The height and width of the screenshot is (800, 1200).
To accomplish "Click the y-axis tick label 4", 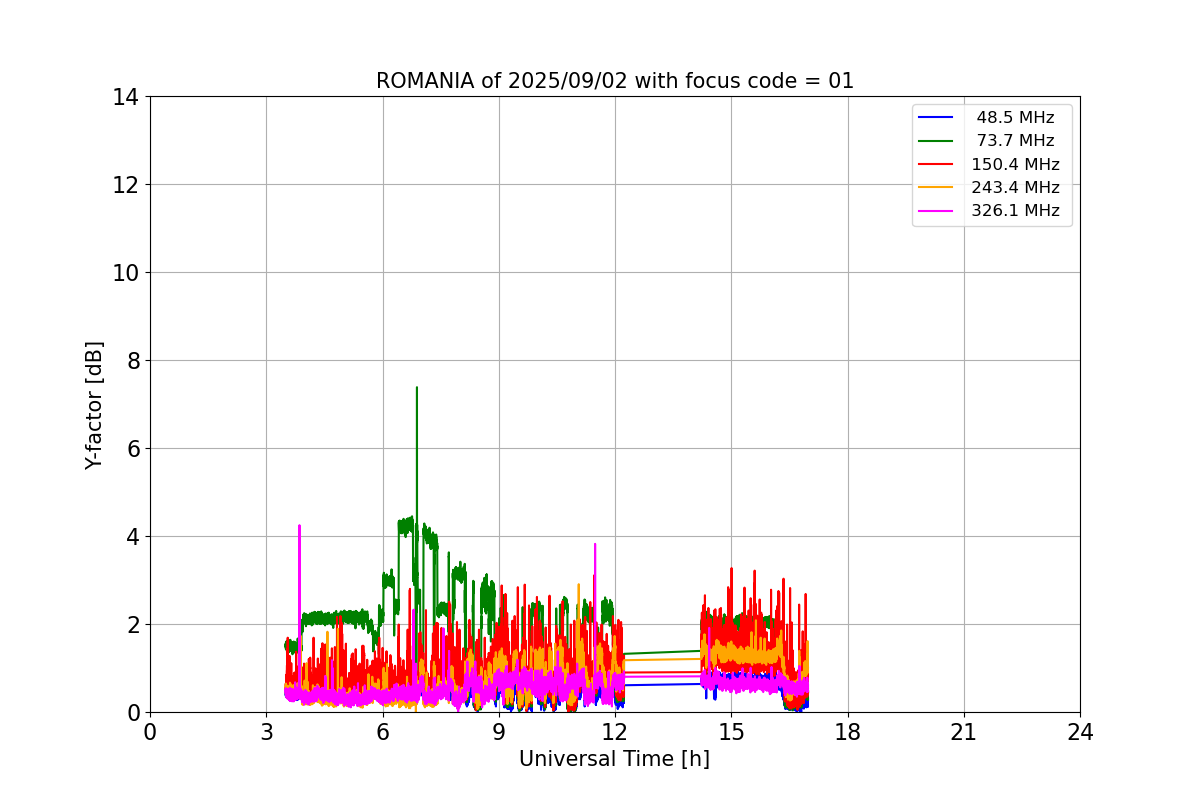I will click(131, 537).
